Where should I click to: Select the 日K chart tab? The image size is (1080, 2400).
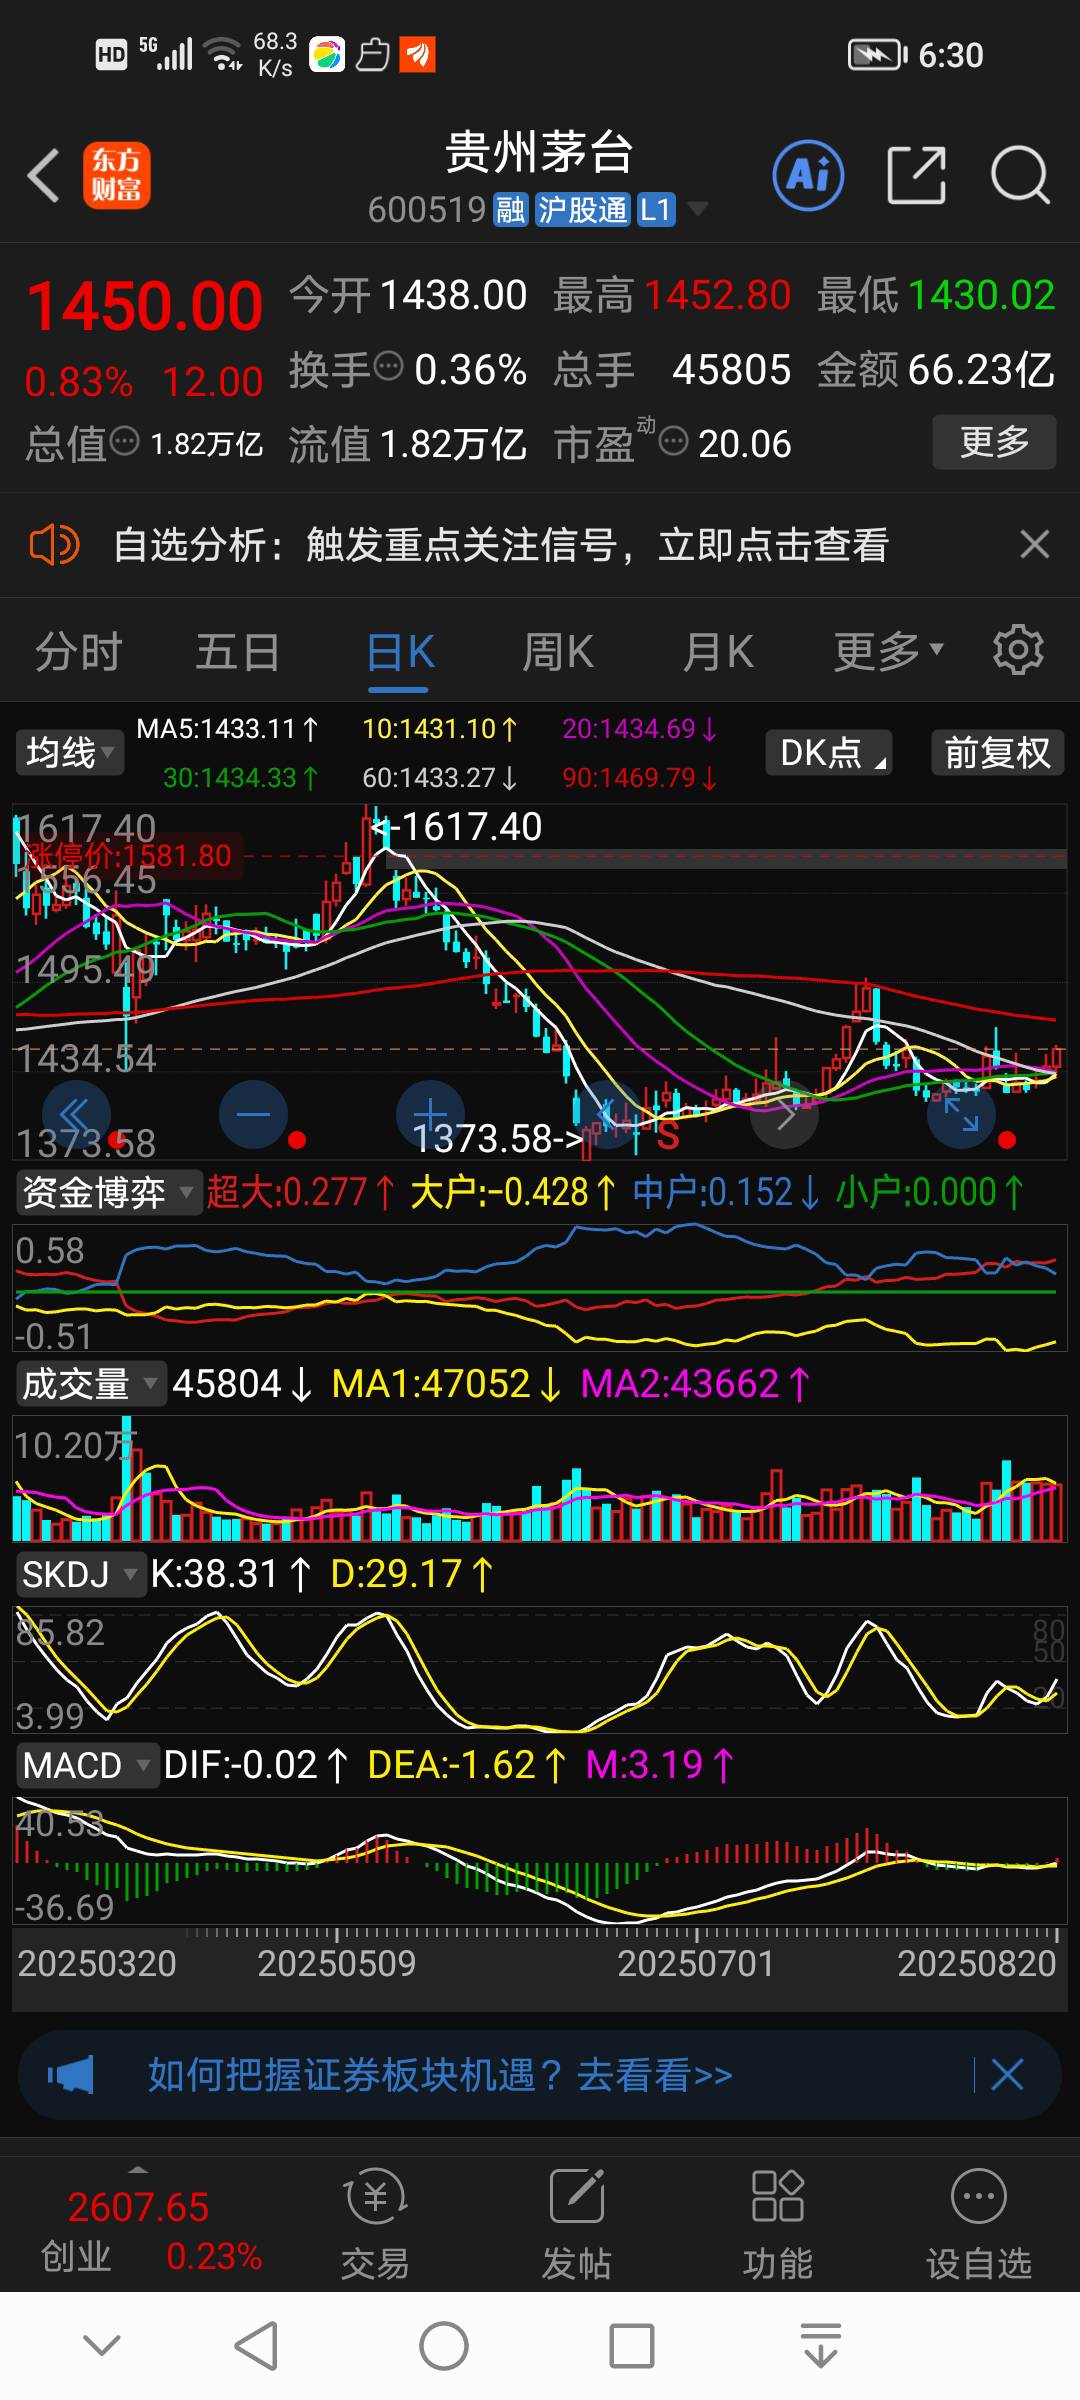[x=400, y=652]
